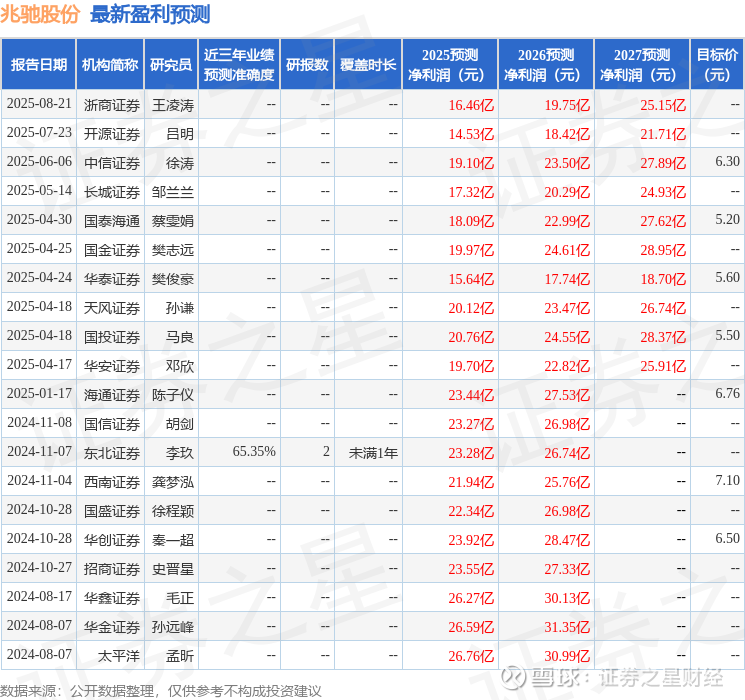Click the 近三年业绩预测准确度 column header
Image resolution: width=745 pixels, height=700 pixels.
[x=239, y=65]
